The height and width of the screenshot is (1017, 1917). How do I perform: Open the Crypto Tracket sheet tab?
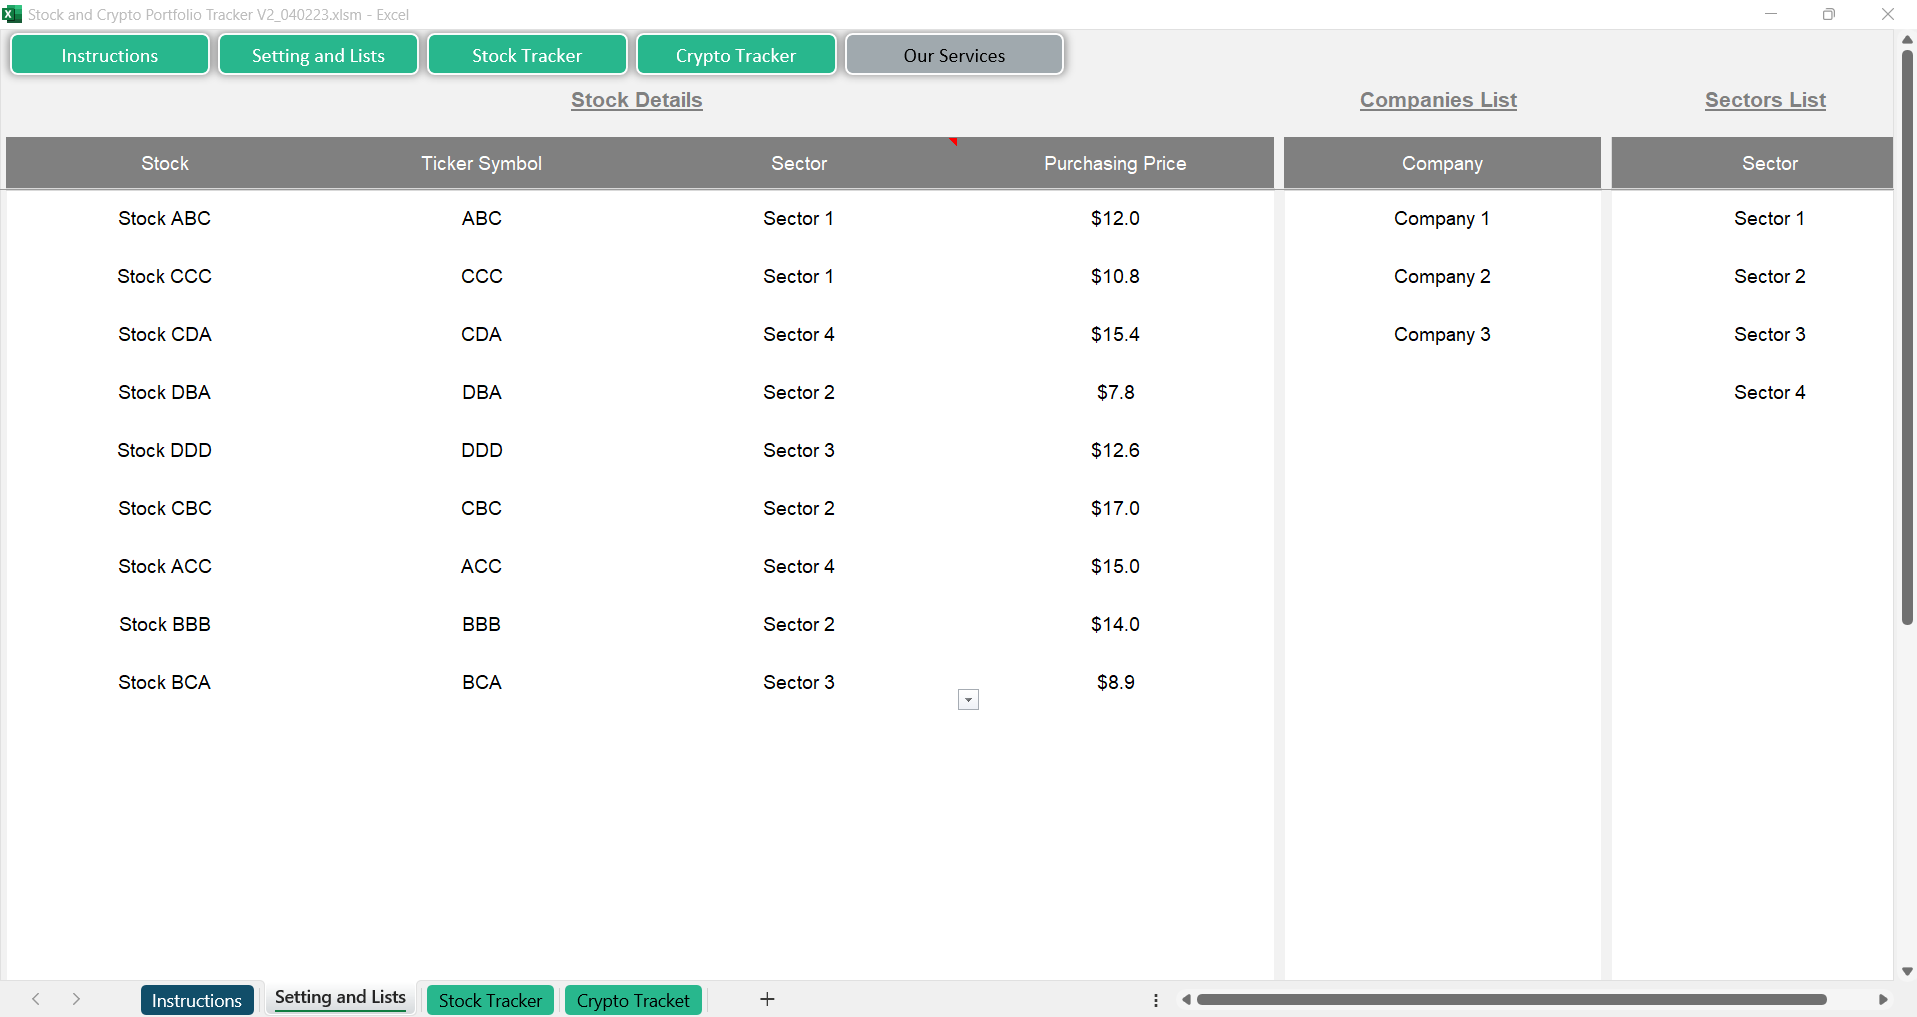coord(633,1000)
